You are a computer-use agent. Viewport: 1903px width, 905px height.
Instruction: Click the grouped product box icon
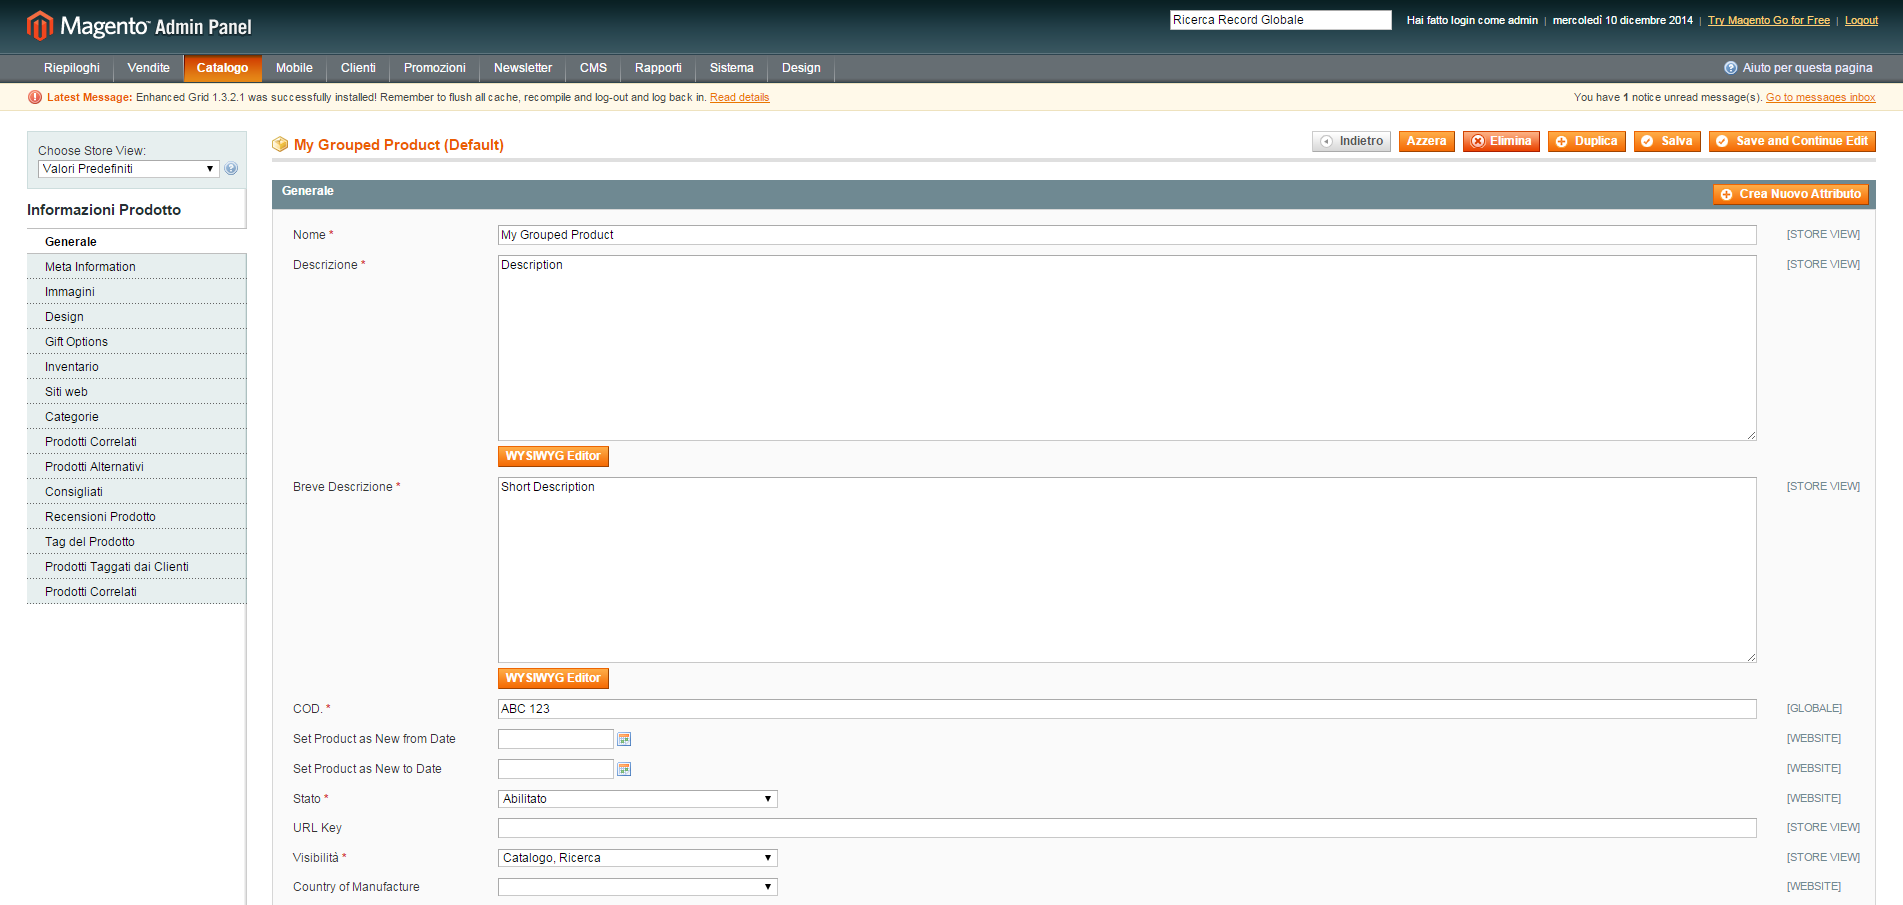click(280, 145)
